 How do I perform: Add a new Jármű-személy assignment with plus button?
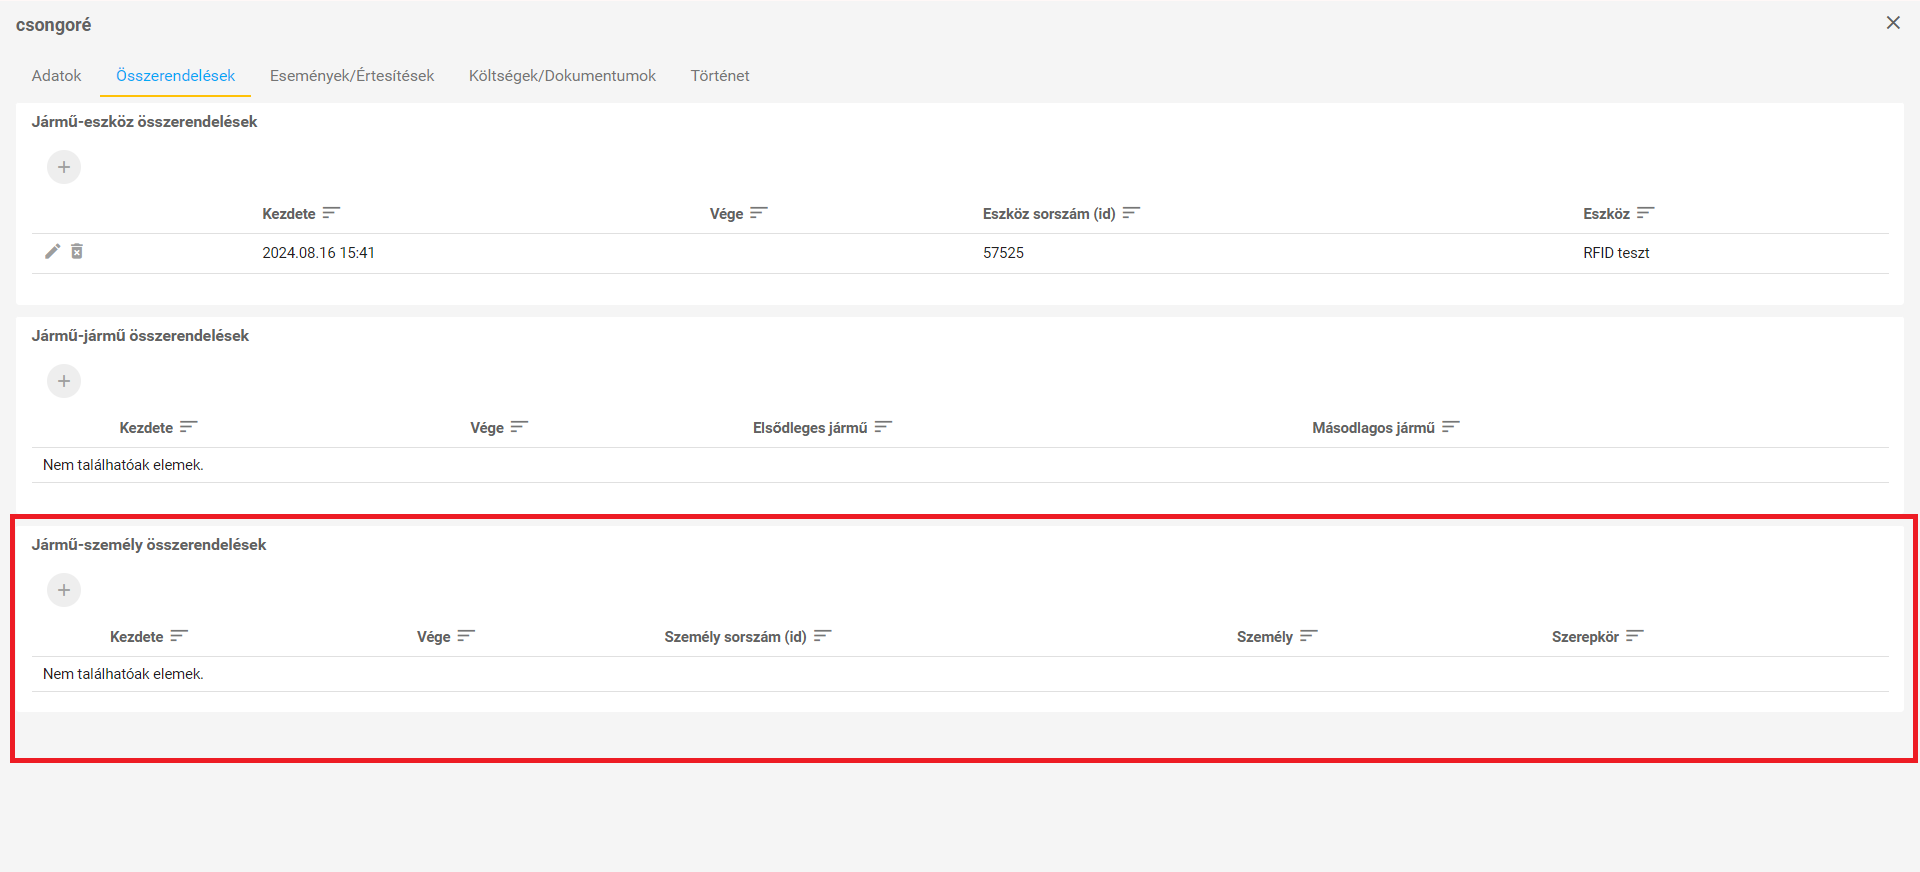pyautogui.click(x=64, y=590)
